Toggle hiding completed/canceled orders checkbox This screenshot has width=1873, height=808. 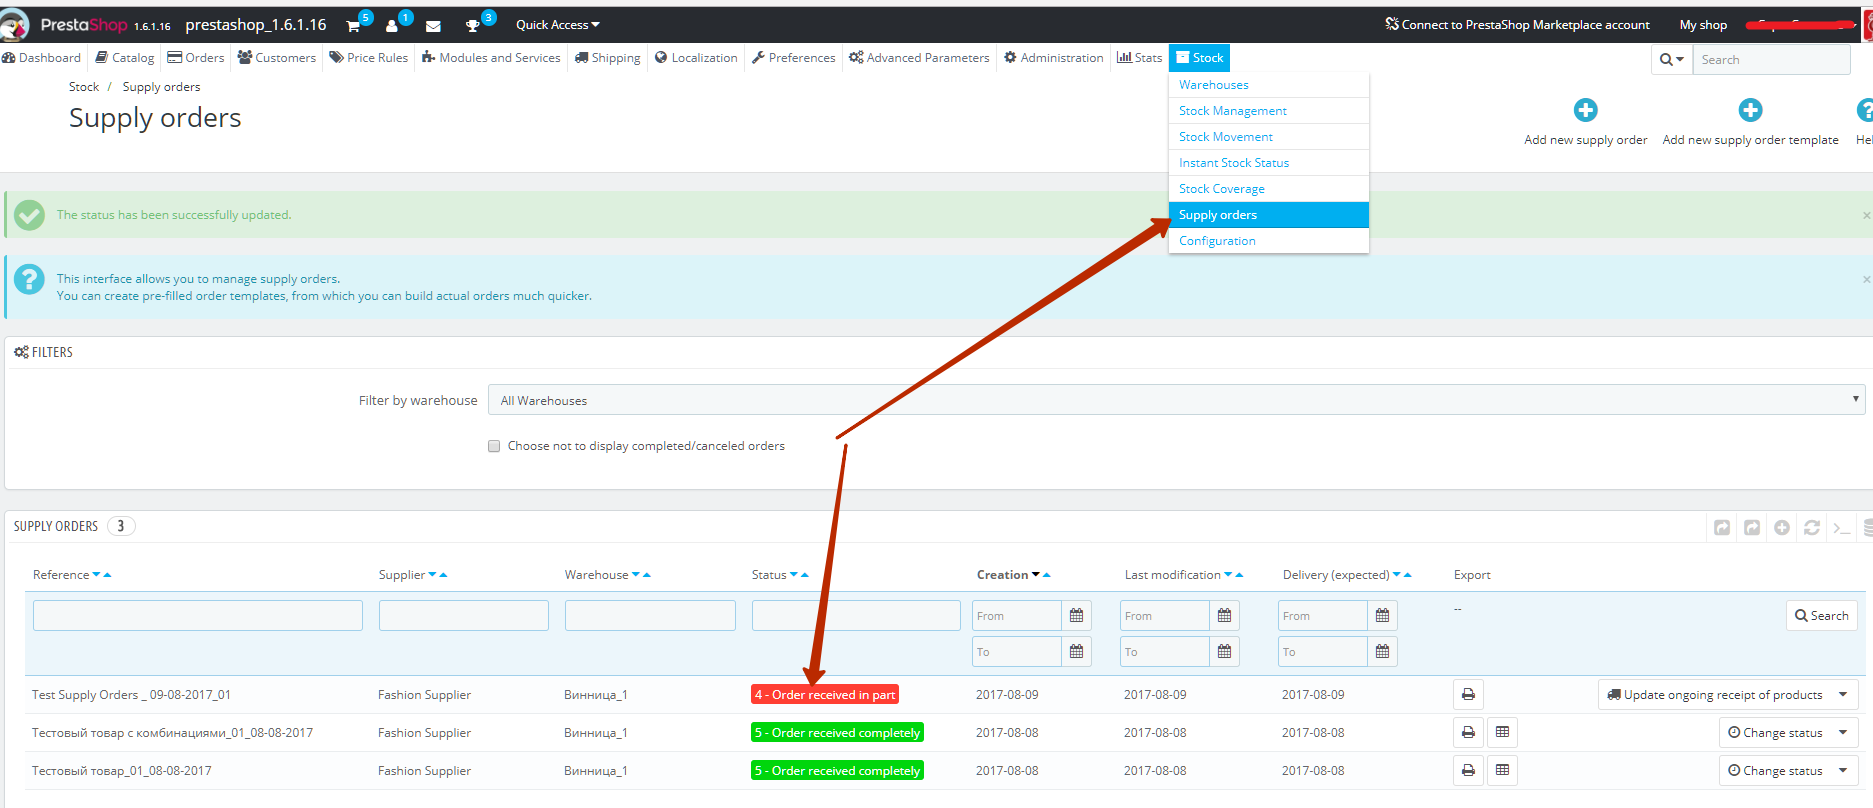point(494,446)
